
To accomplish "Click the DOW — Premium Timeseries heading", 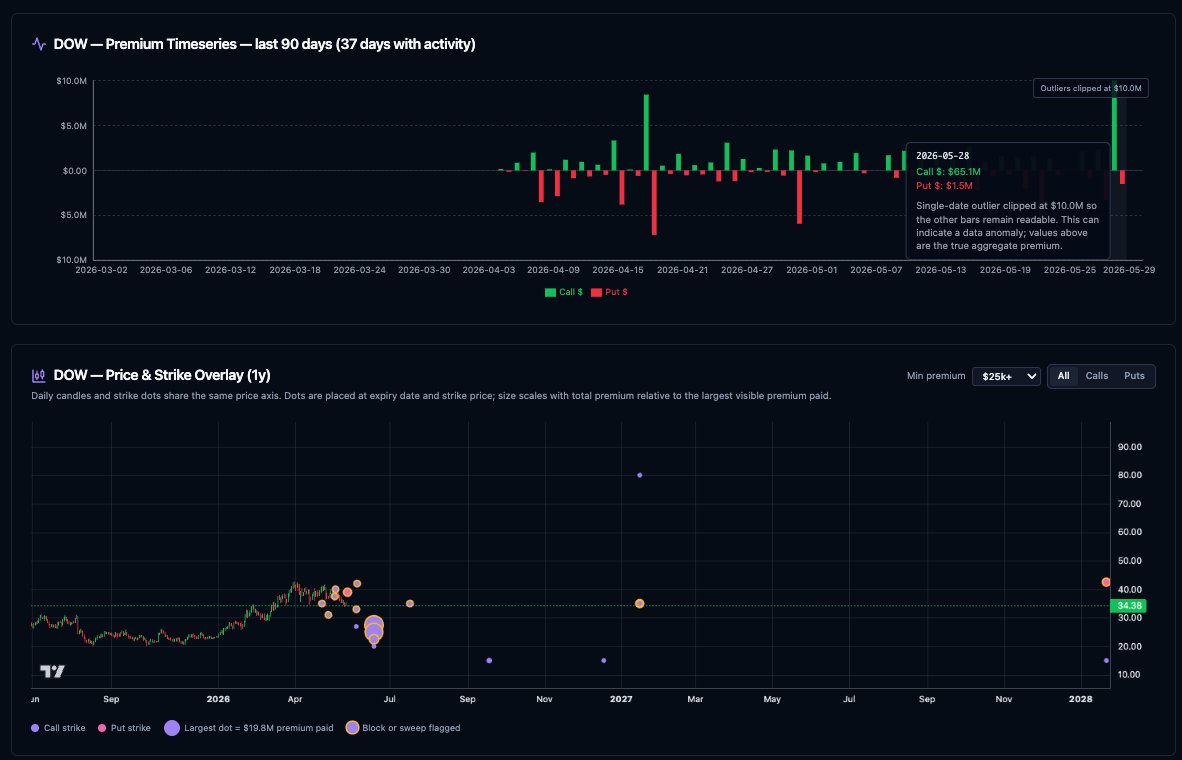I will 265,44.
